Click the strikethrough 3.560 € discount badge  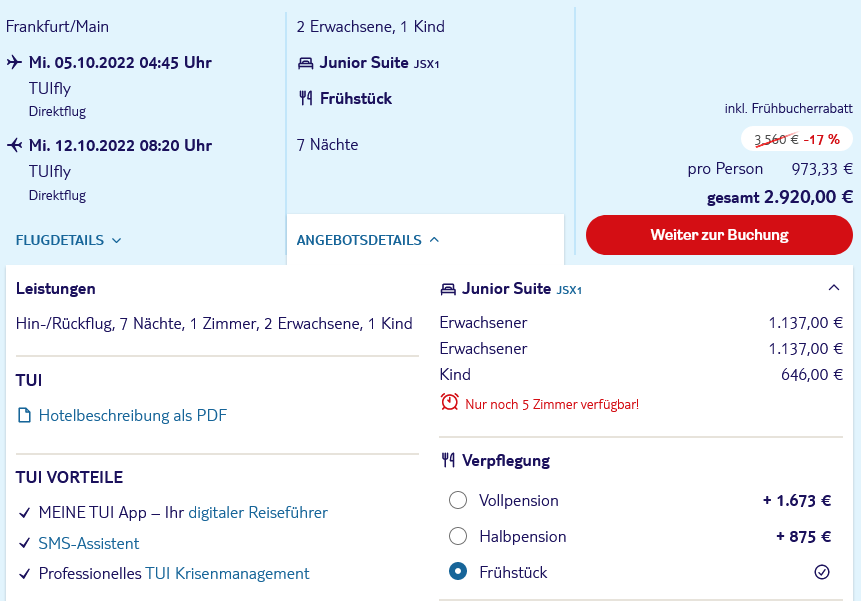point(797,139)
